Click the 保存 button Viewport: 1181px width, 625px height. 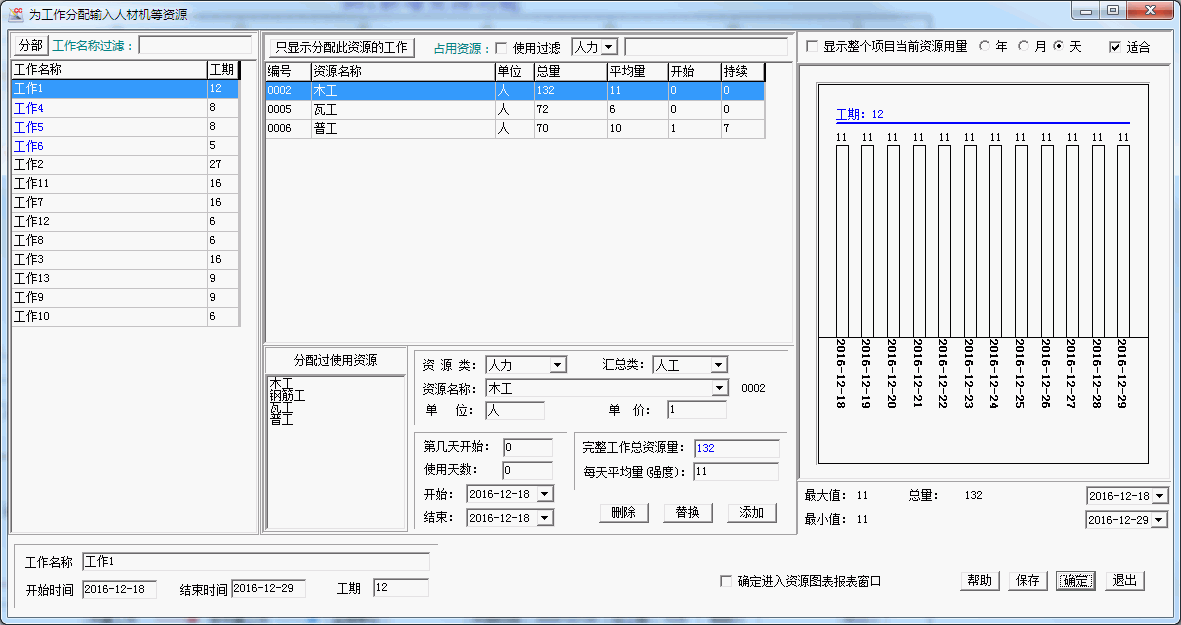click(x=1027, y=581)
